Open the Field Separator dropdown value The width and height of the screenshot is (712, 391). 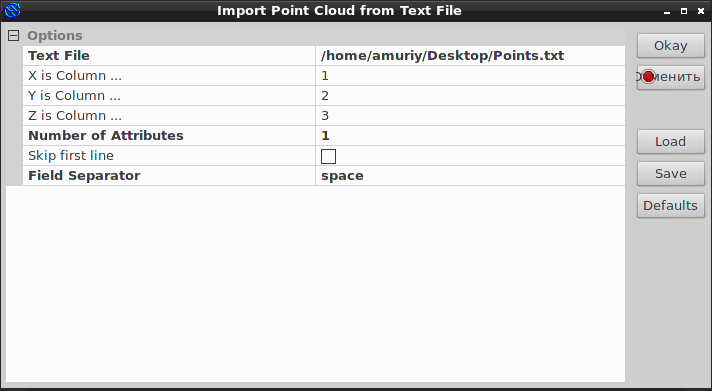pyautogui.click(x=470, y=176)
